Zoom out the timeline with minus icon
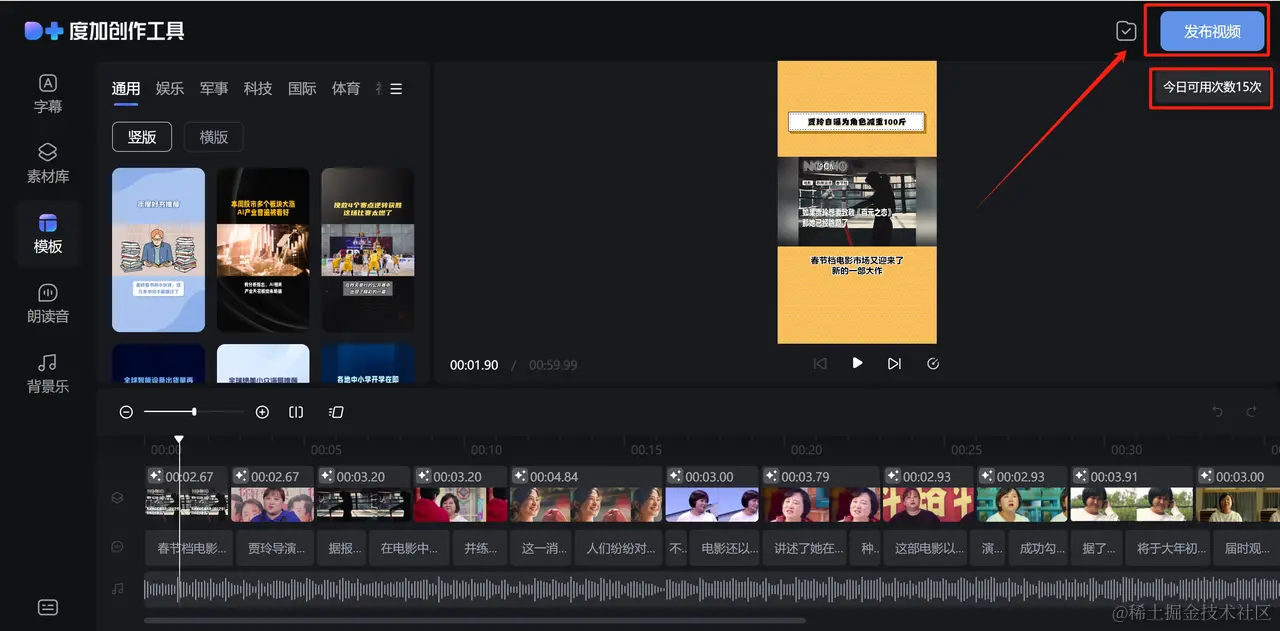The width and height of the screenshot is (1280, 631). (x=126, y=412)
